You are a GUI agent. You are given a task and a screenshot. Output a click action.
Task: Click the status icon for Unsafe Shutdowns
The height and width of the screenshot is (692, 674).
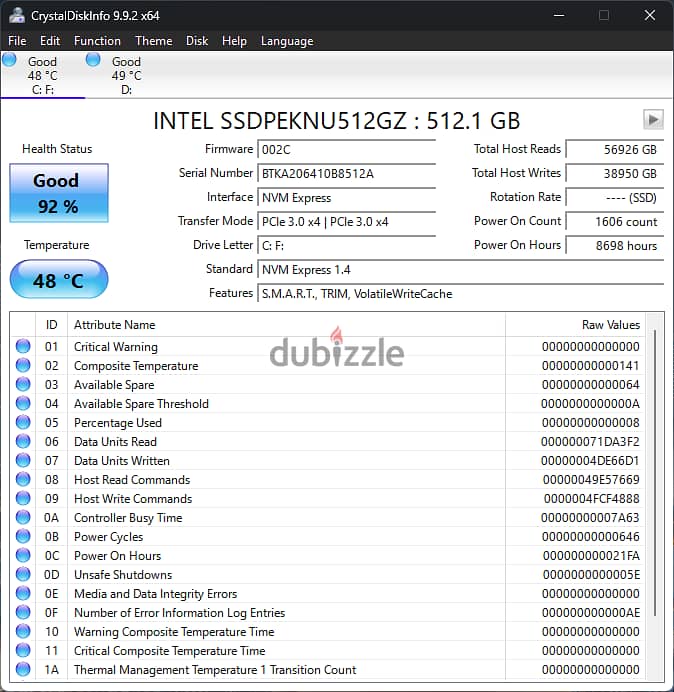(x=23, y=574)
